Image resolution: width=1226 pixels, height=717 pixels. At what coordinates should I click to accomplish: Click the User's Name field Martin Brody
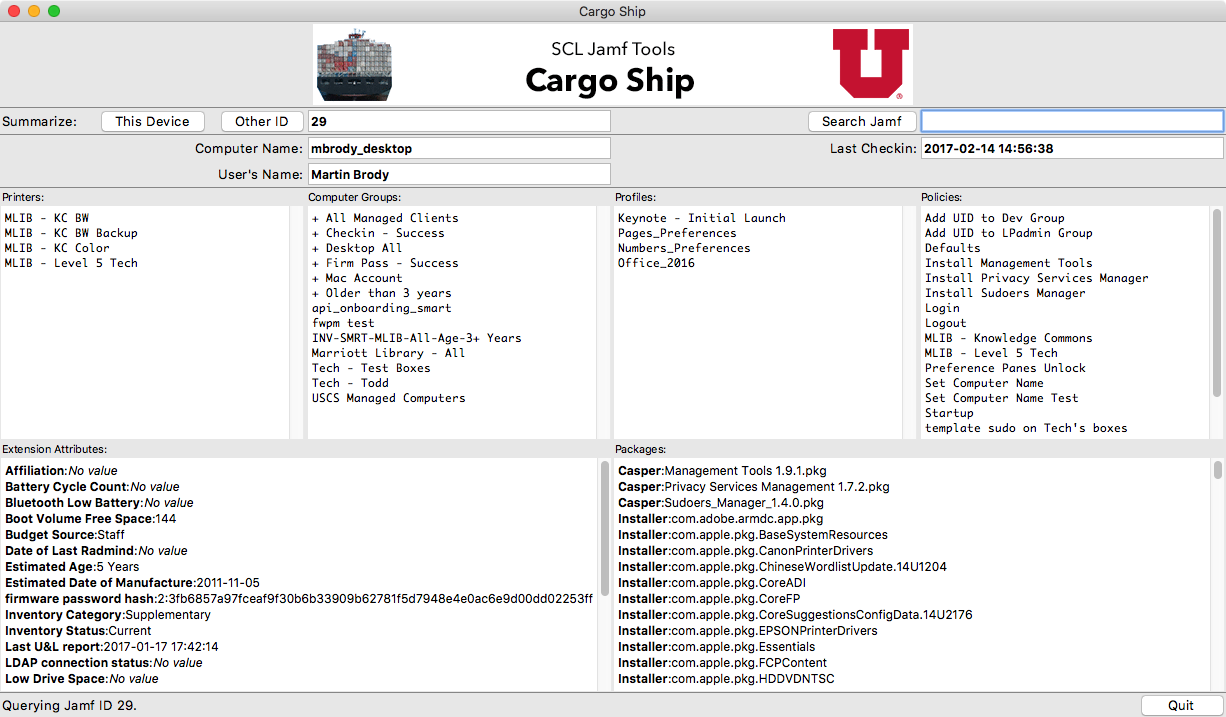[458, 174]
